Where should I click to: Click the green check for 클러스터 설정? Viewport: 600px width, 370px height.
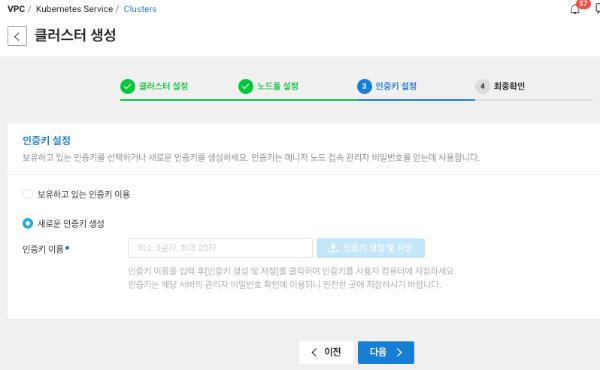tap(127, 86)
